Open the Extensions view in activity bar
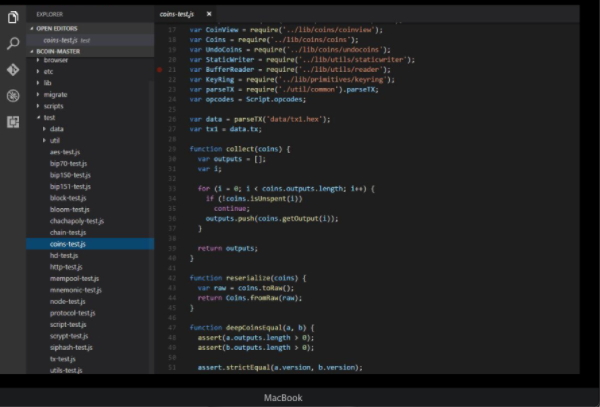Viewport: 600px width, 407px height. point(13,122)
